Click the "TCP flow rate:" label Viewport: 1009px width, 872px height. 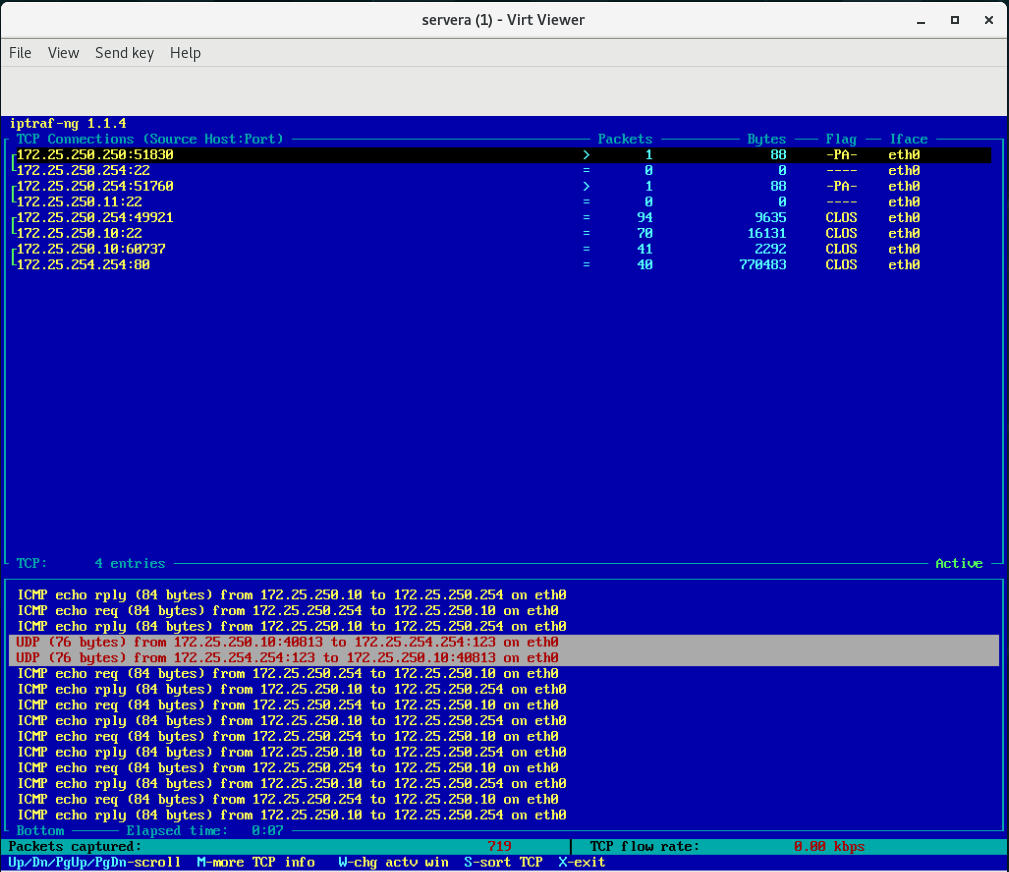click(x=645, y=847)
